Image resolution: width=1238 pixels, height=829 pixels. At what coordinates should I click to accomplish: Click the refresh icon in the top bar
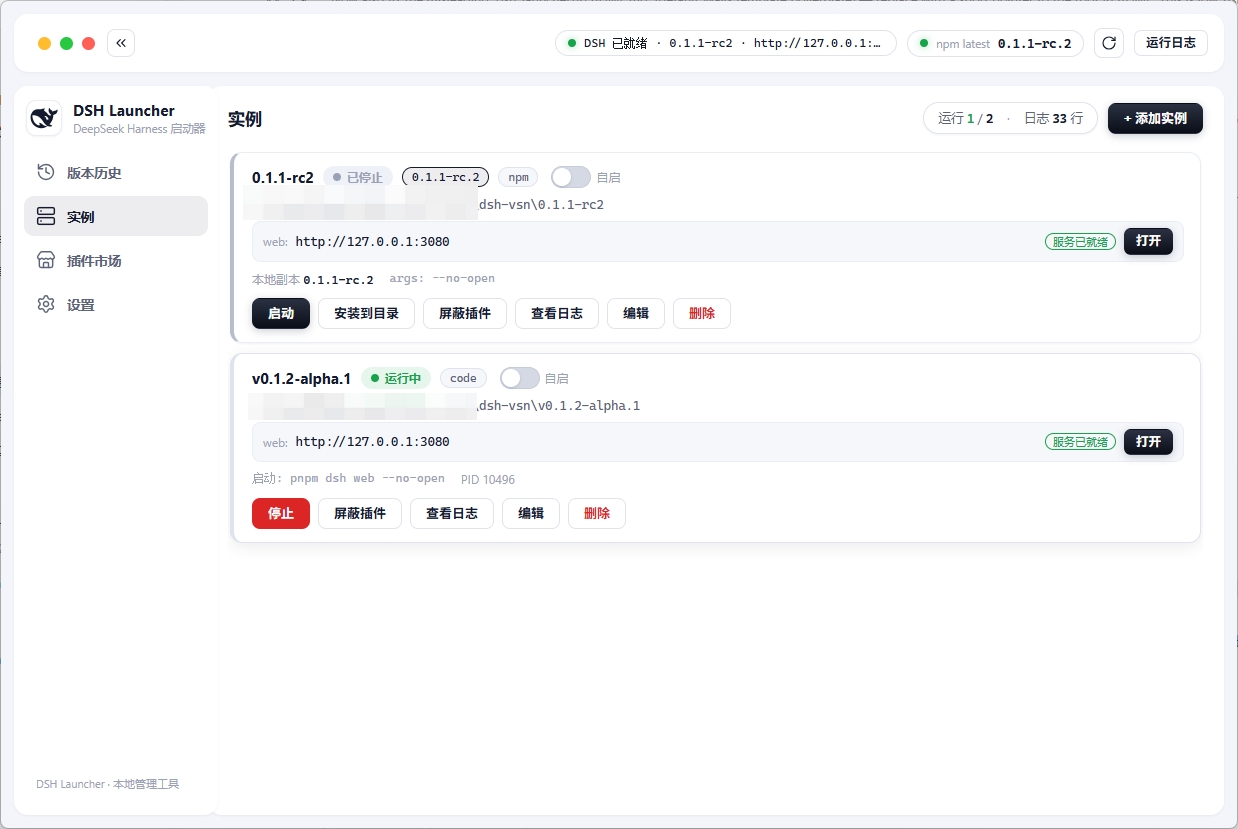[x=1108, y=43]
